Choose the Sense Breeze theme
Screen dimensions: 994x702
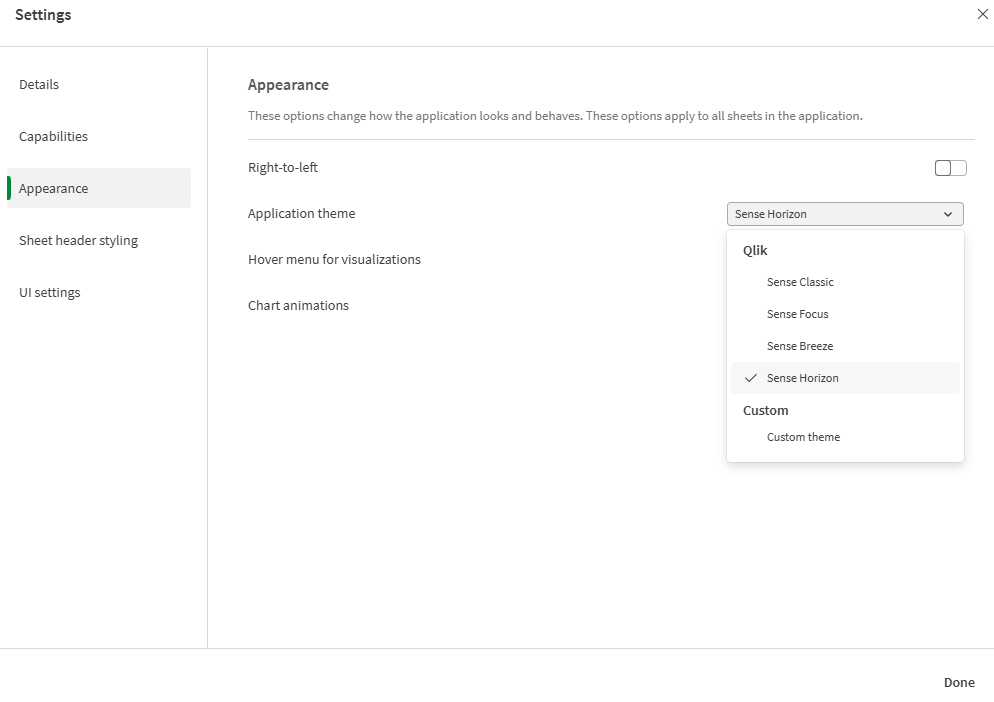(x=799, y=346)
